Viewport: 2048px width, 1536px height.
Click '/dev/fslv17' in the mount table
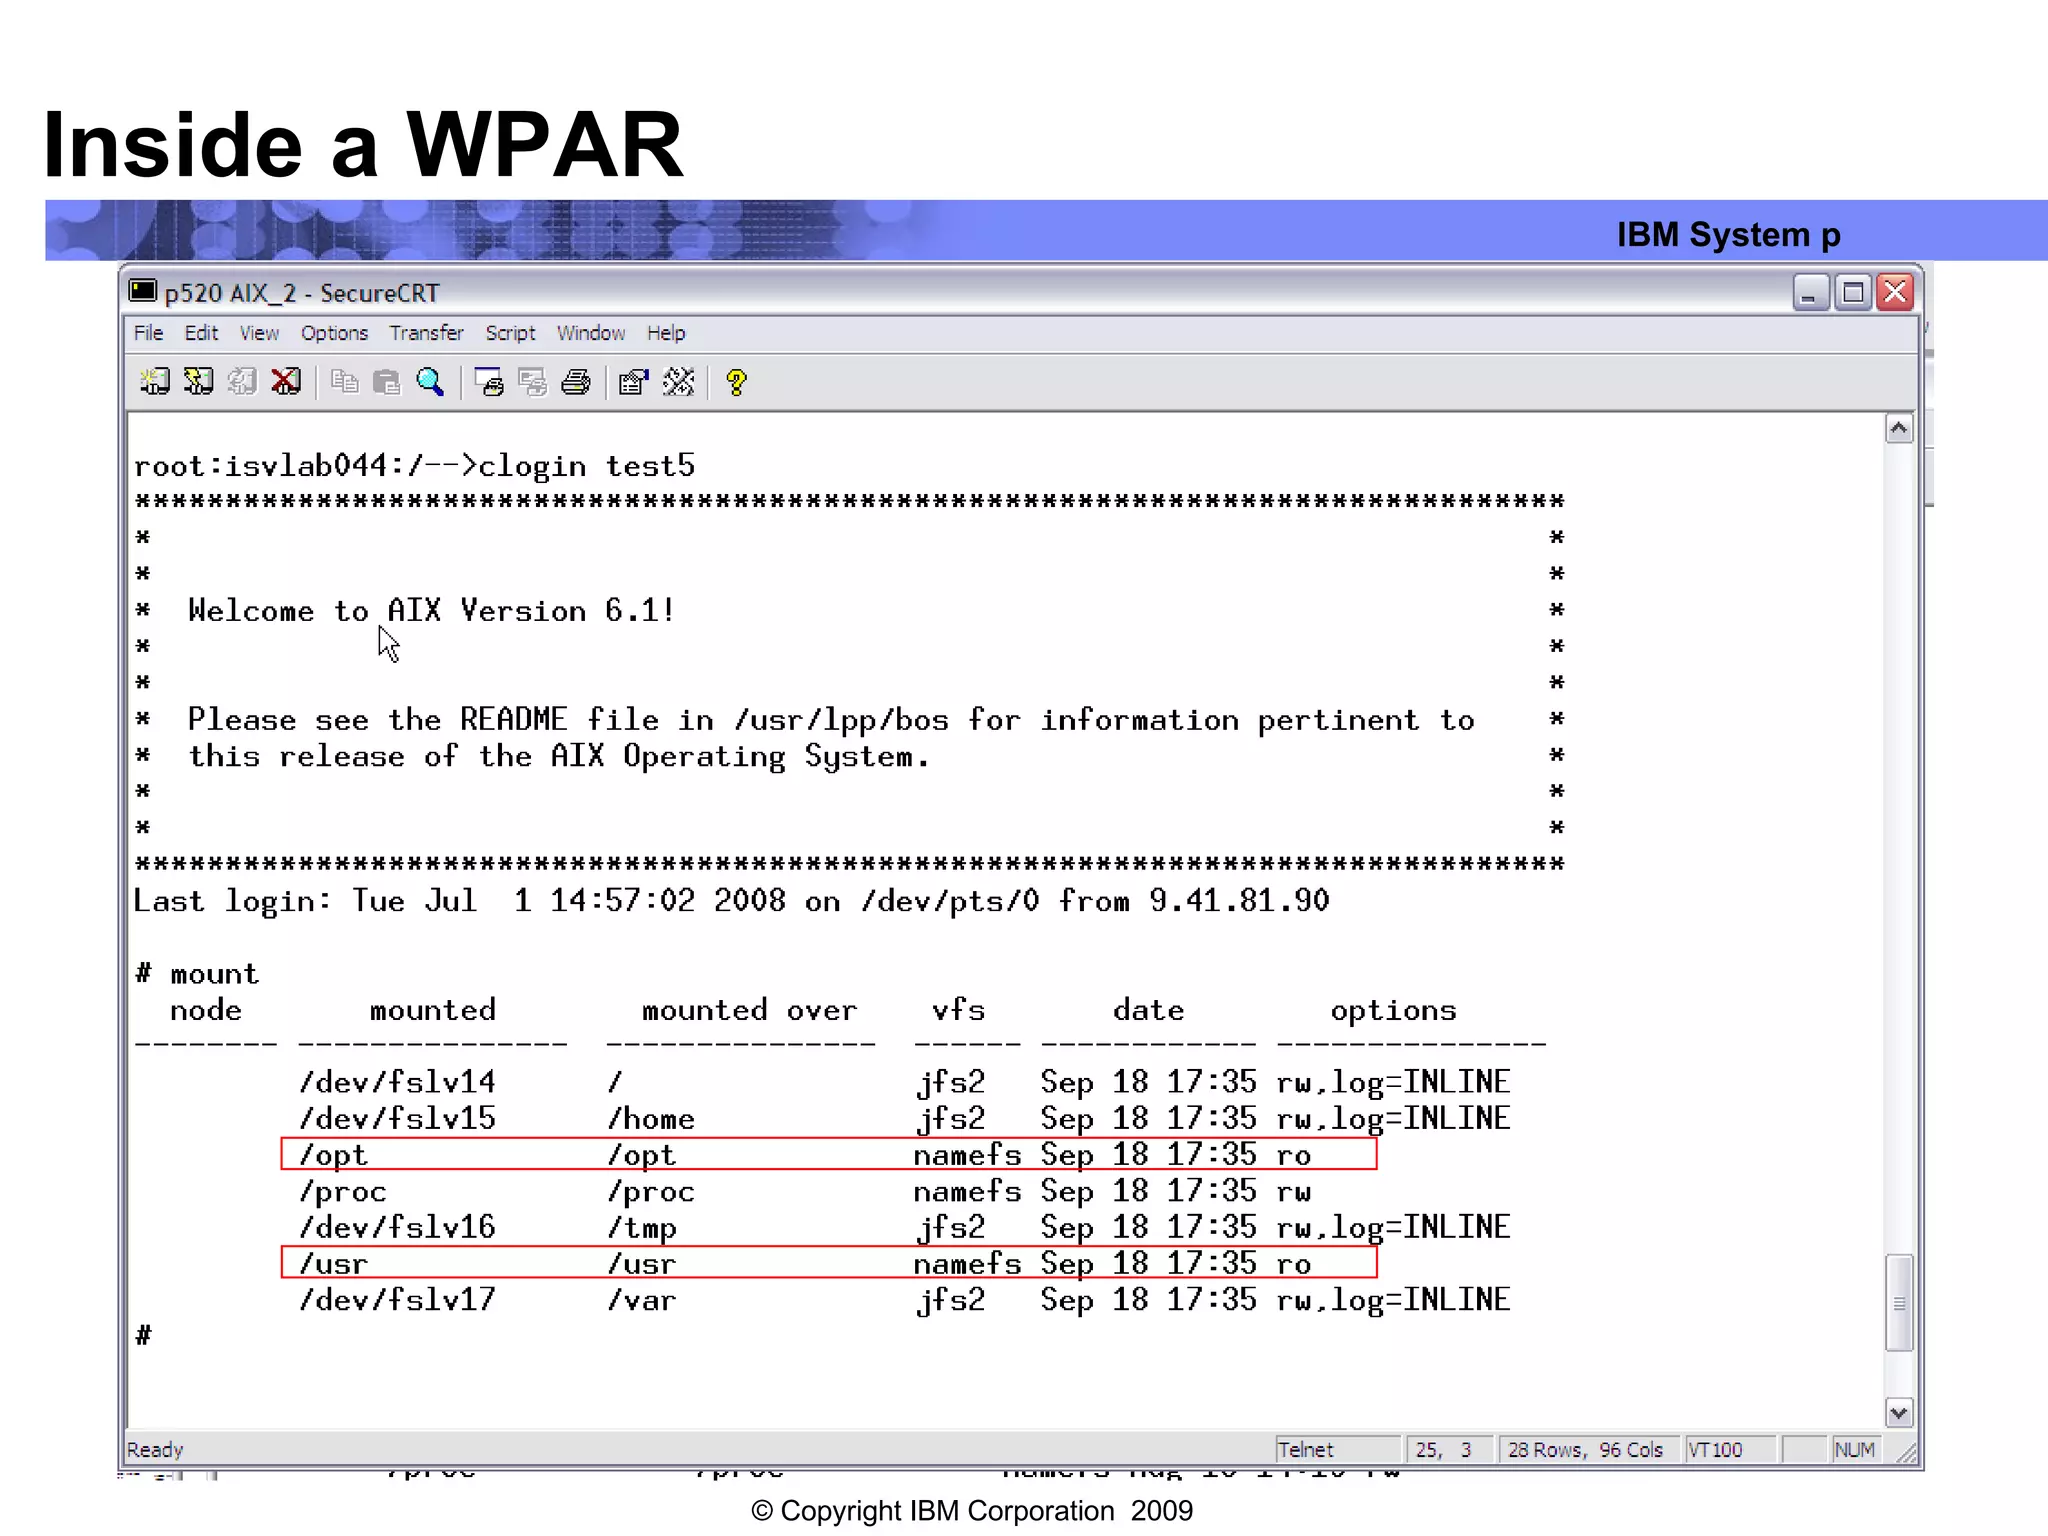pos(397,1300)
